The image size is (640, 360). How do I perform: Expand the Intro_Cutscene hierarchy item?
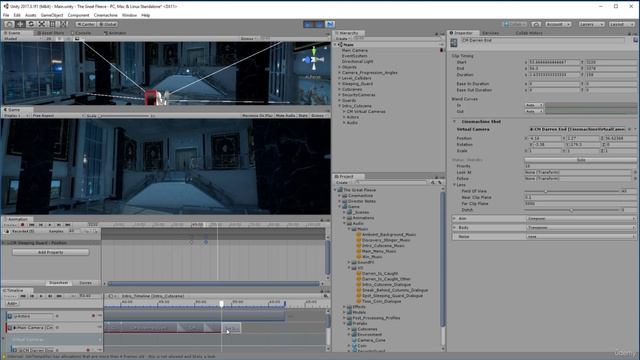coord(340,106)
